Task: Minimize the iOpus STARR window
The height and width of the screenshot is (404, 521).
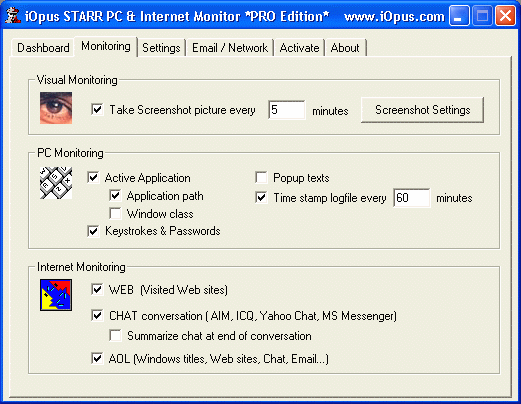Action: click(x=459, y=16)
